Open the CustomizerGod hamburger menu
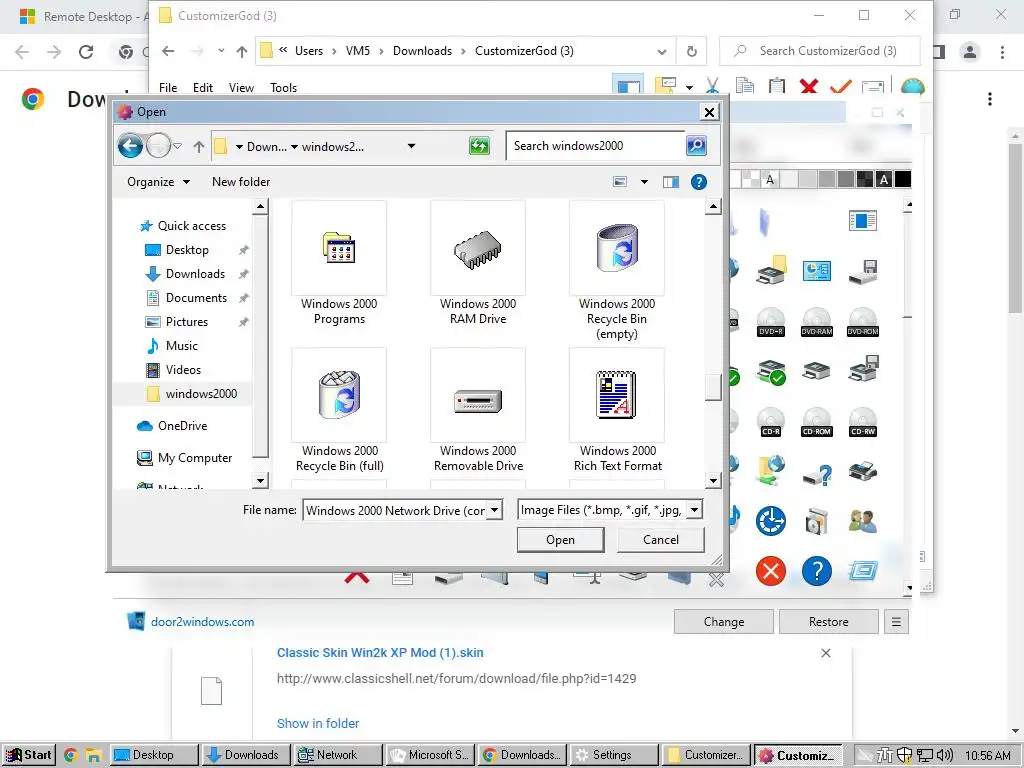 pos(896,622)
